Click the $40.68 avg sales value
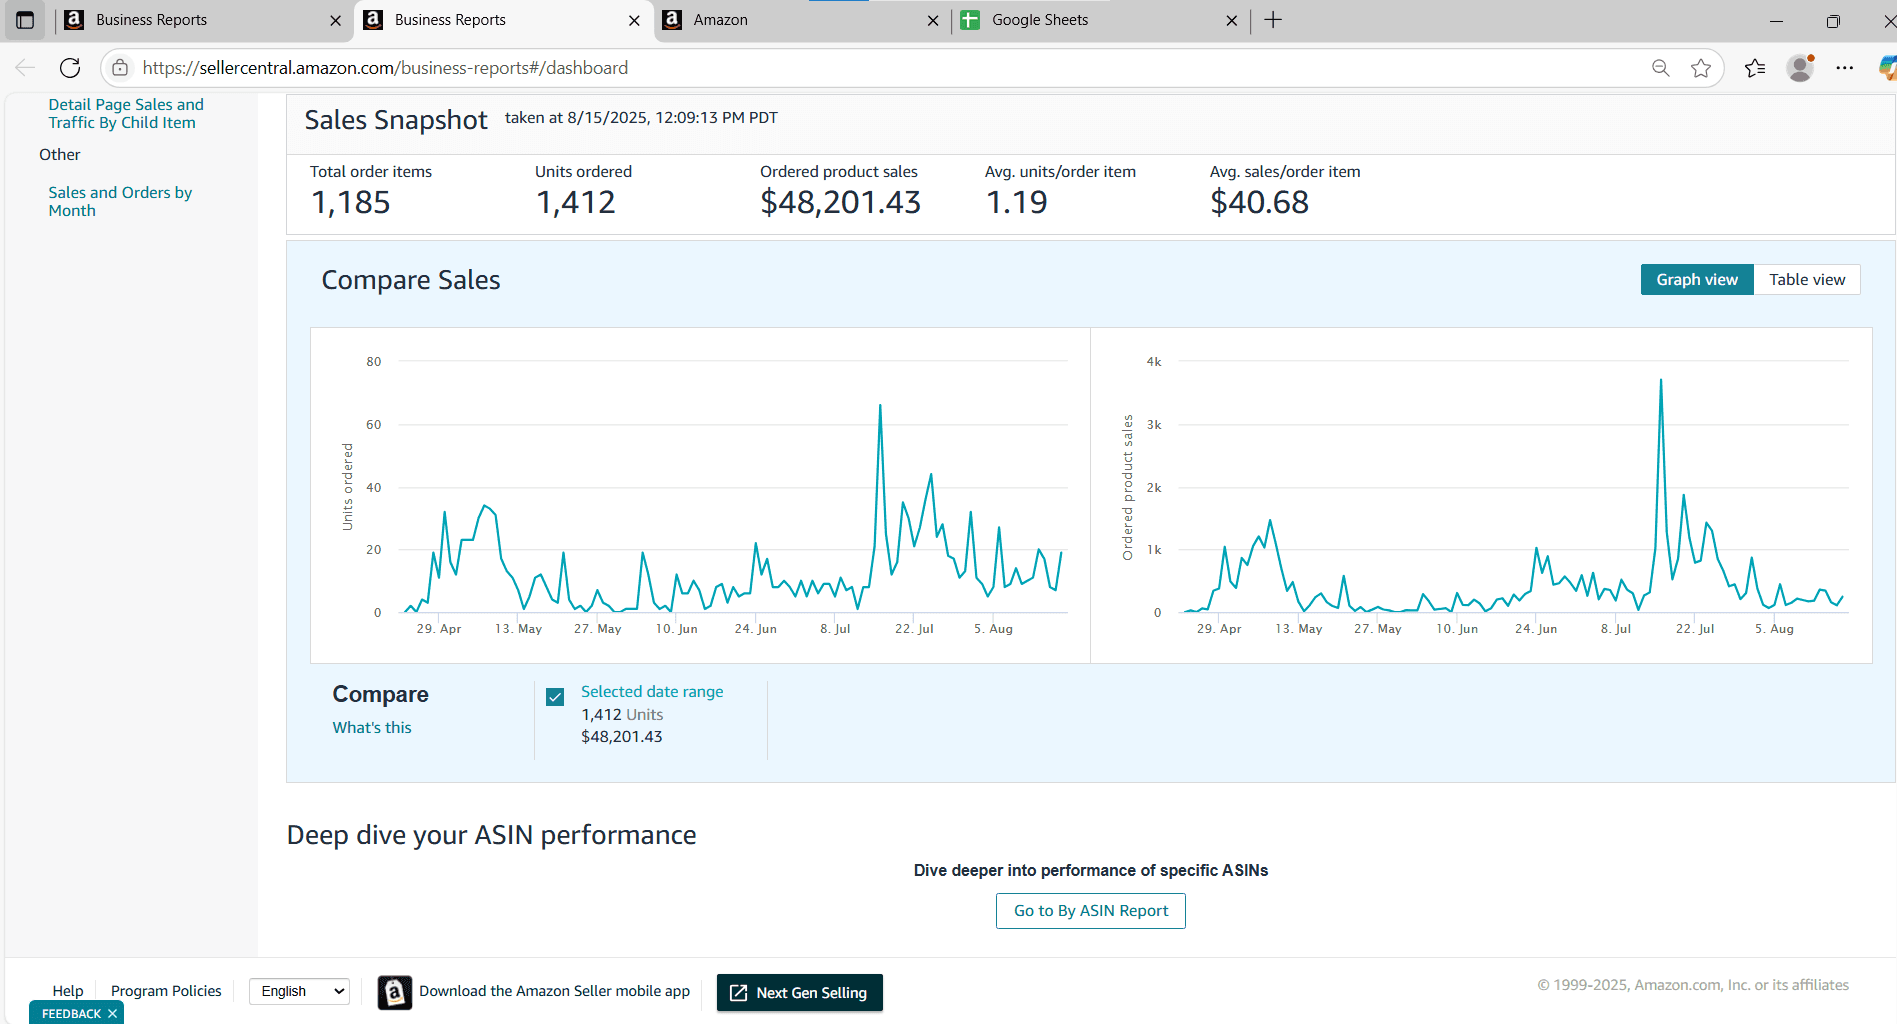The height and width of the screenshot is (1024, 1897). [x=1259, y=203]
